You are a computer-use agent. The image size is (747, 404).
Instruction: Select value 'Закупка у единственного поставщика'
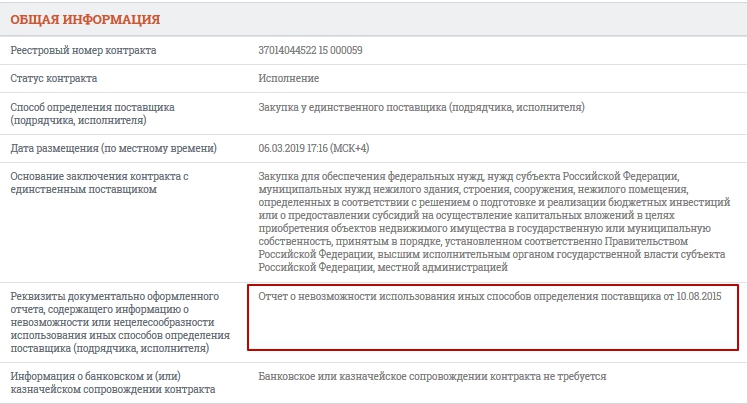422,107
